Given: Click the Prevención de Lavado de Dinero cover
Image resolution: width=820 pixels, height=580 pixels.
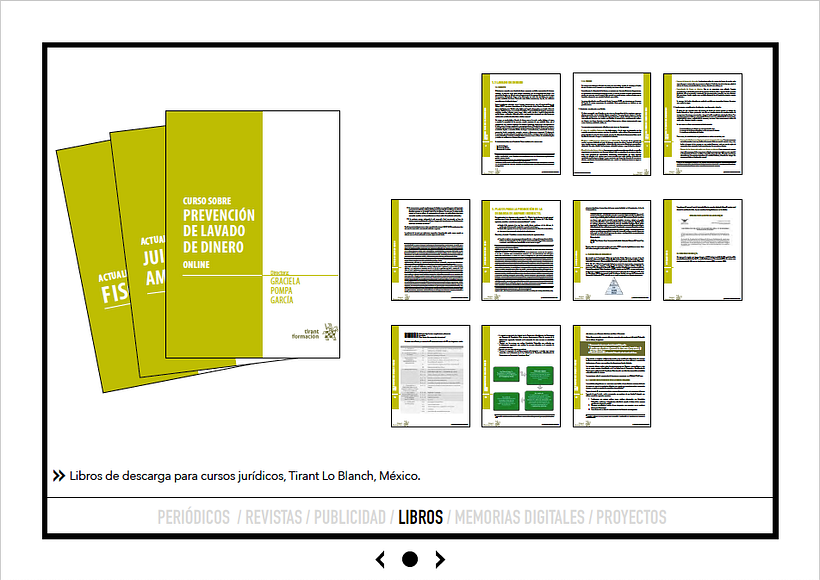Looking at the screenshot, I should coord(253,234).
